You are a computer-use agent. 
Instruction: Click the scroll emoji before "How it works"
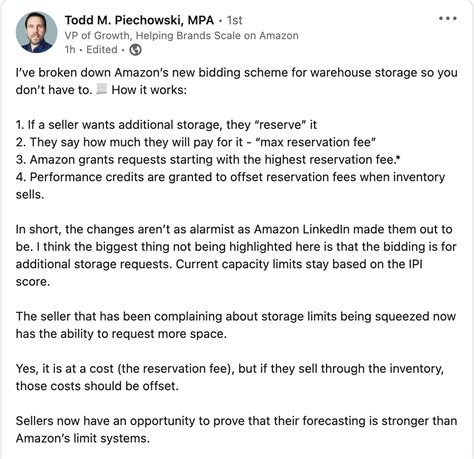(102, 89)
